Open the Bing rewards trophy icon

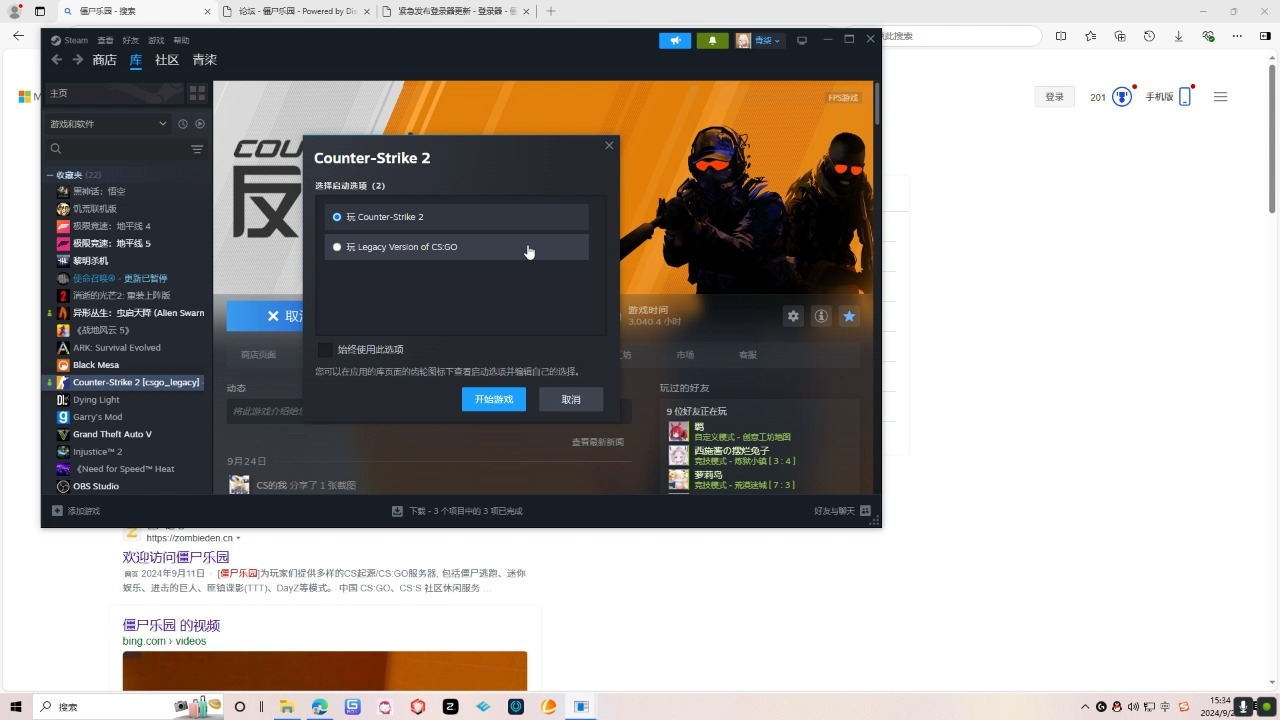coord(1123,97)
